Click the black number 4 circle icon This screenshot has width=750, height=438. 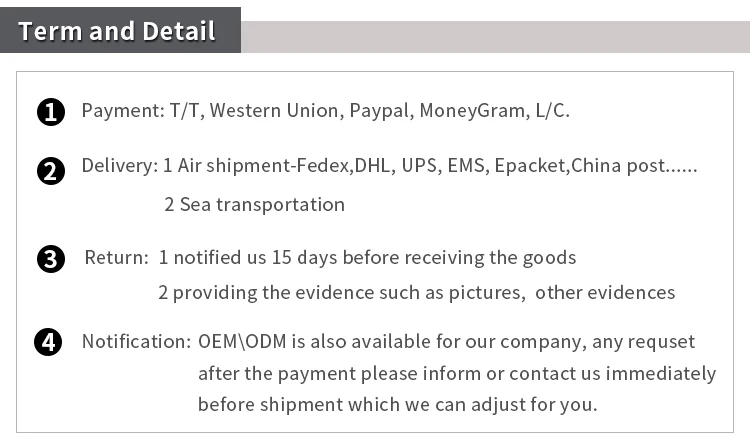tap(48, 342)
